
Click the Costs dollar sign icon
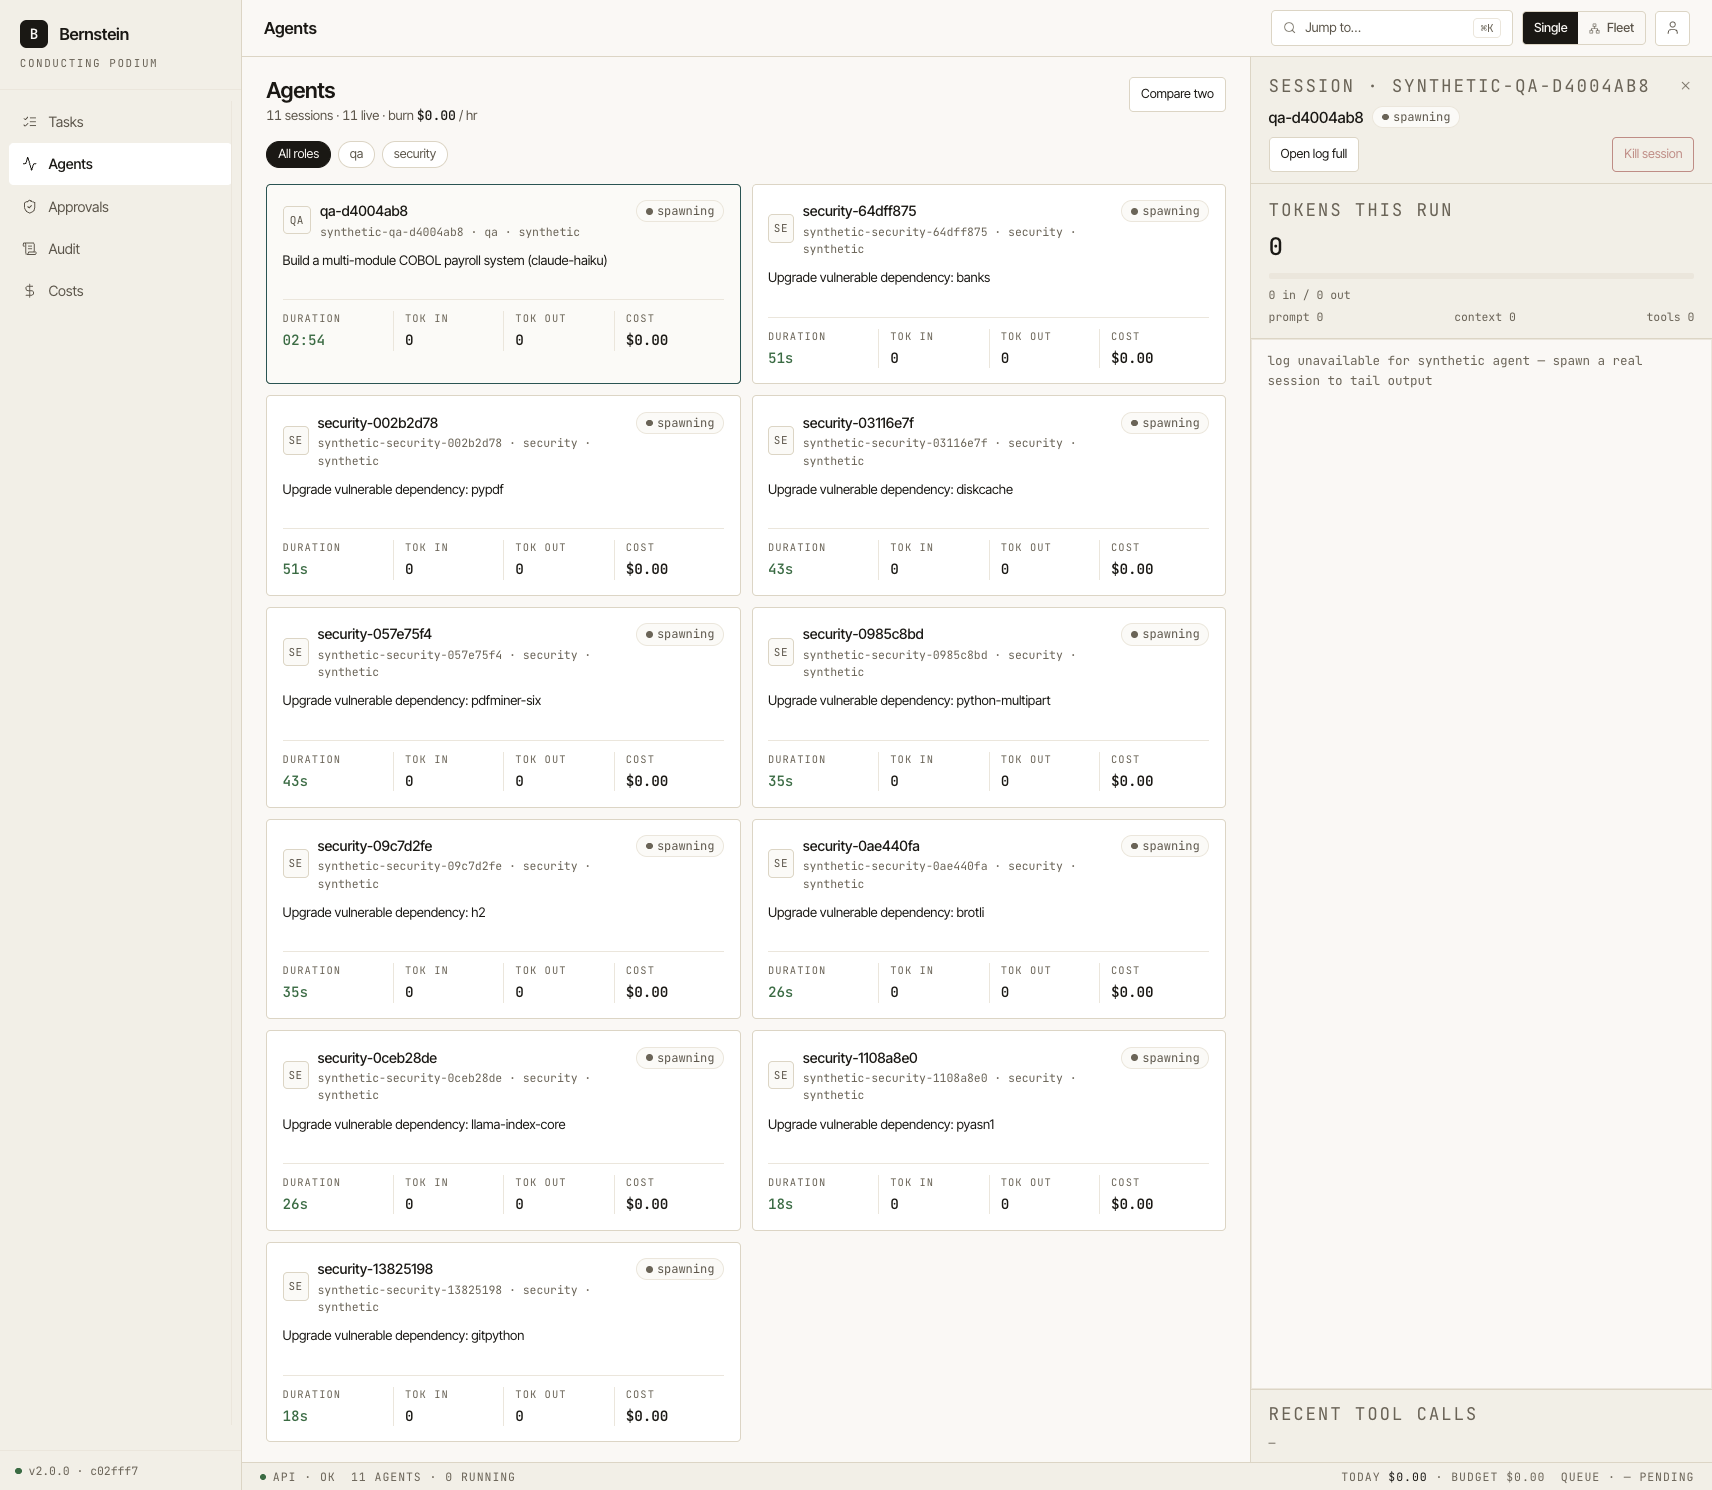click(30, 291)
